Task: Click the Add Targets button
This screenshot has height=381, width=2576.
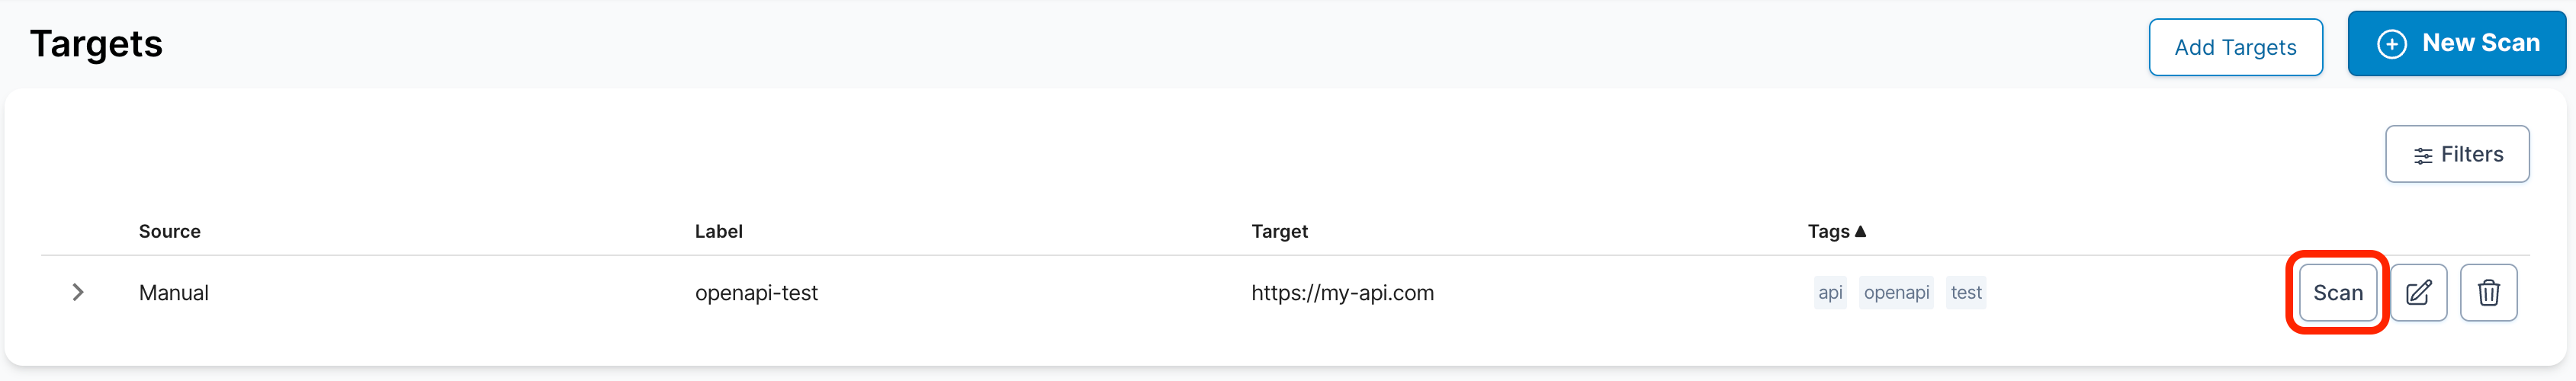Action: tap(2235, 47)
